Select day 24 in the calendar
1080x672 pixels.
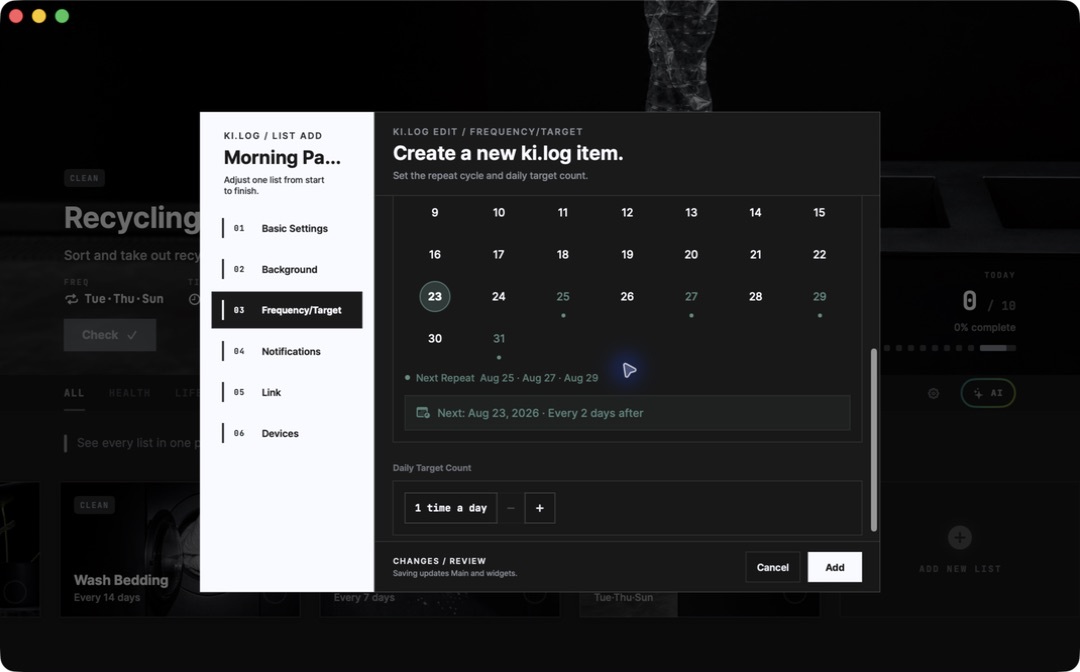(x=499, y=297)
